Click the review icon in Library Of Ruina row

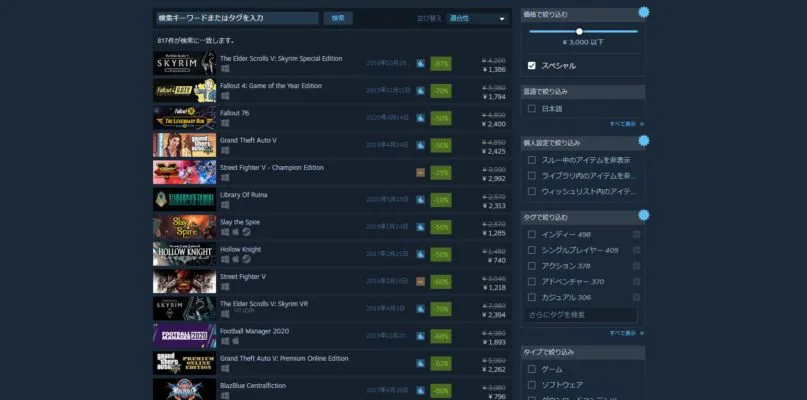click(x=420, y=200)
